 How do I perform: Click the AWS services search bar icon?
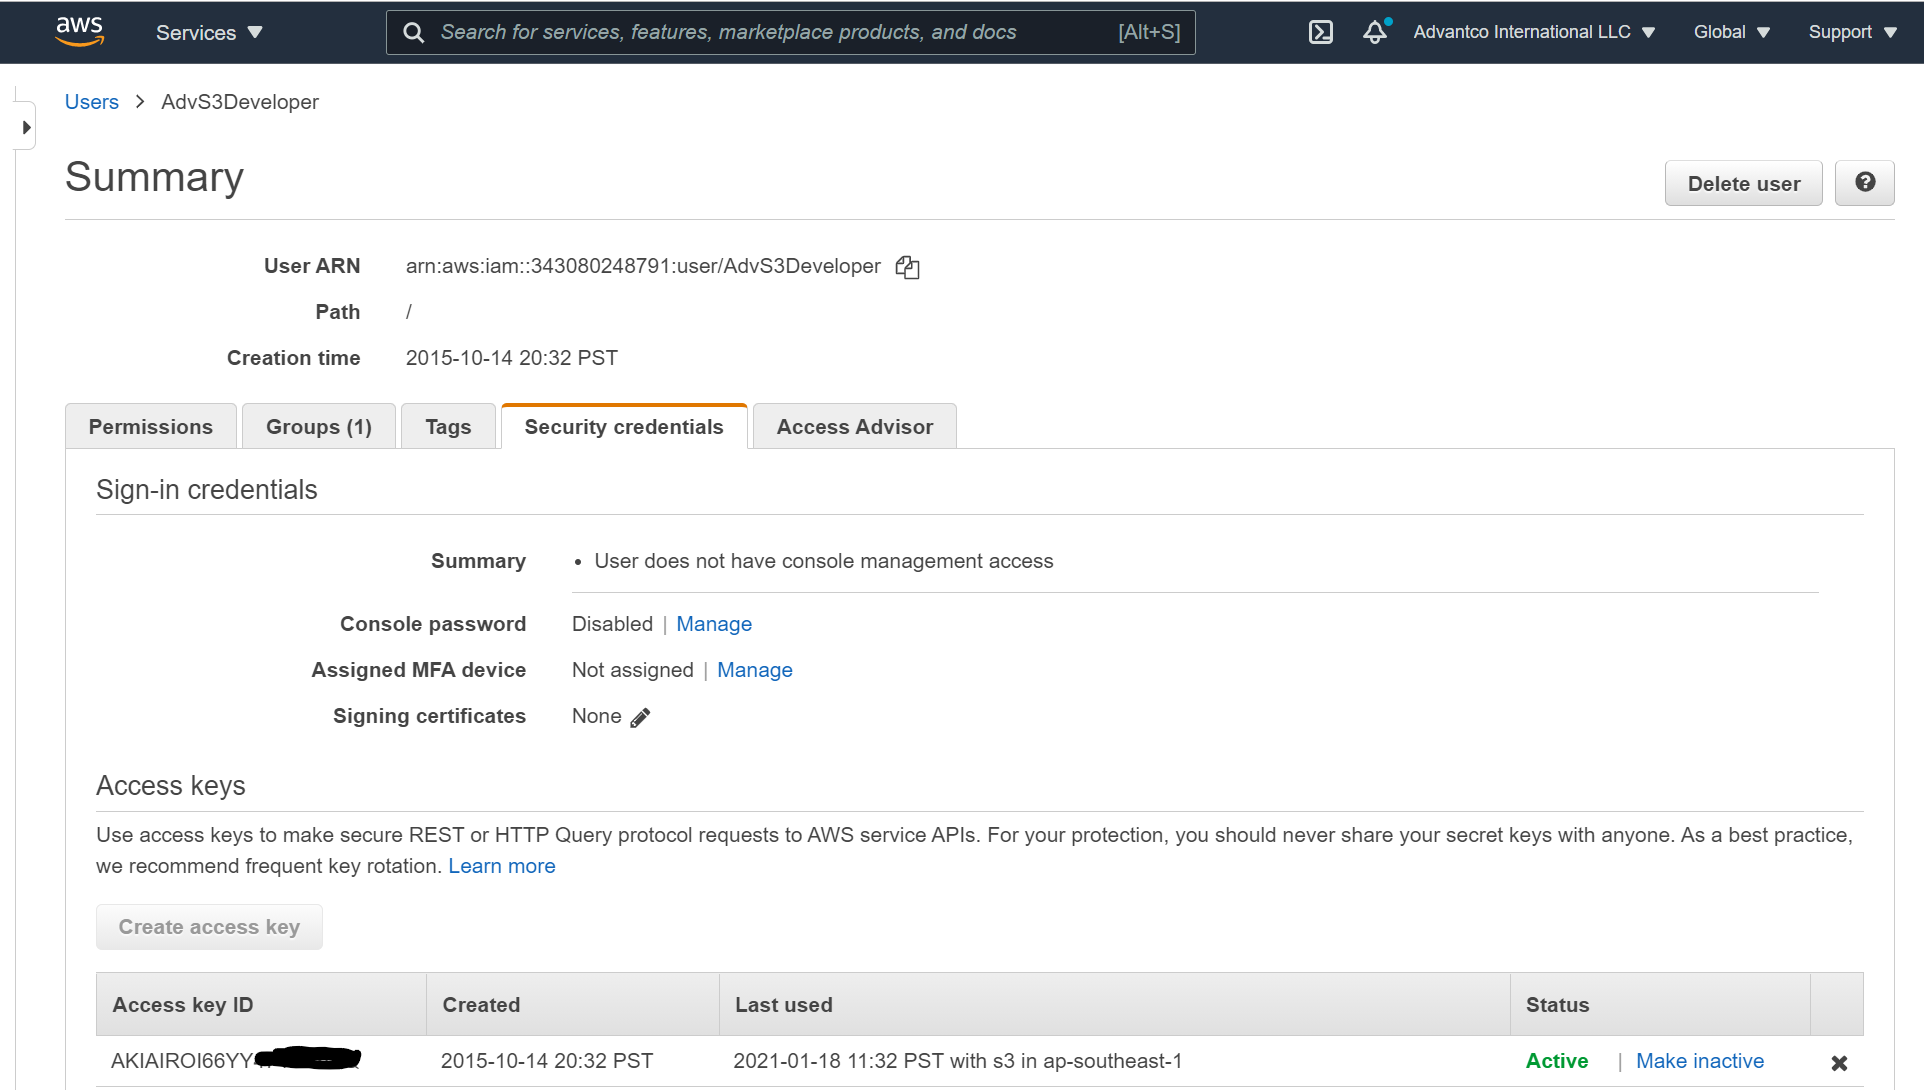(x=414, y=30)
